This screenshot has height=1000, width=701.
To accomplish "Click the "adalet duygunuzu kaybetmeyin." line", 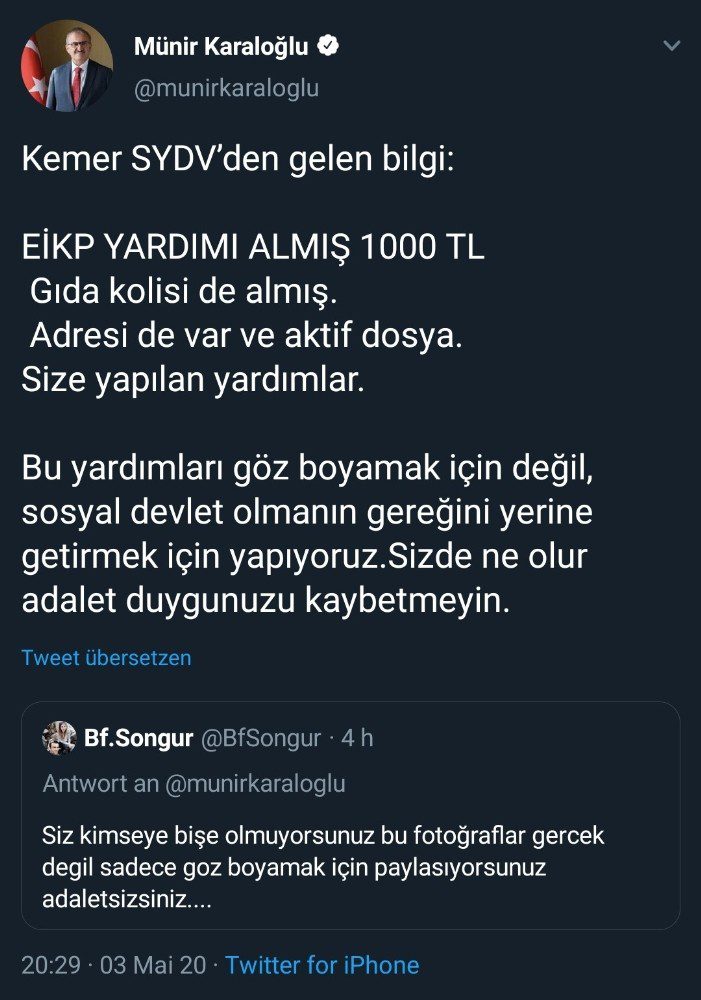I will [266, 602].
